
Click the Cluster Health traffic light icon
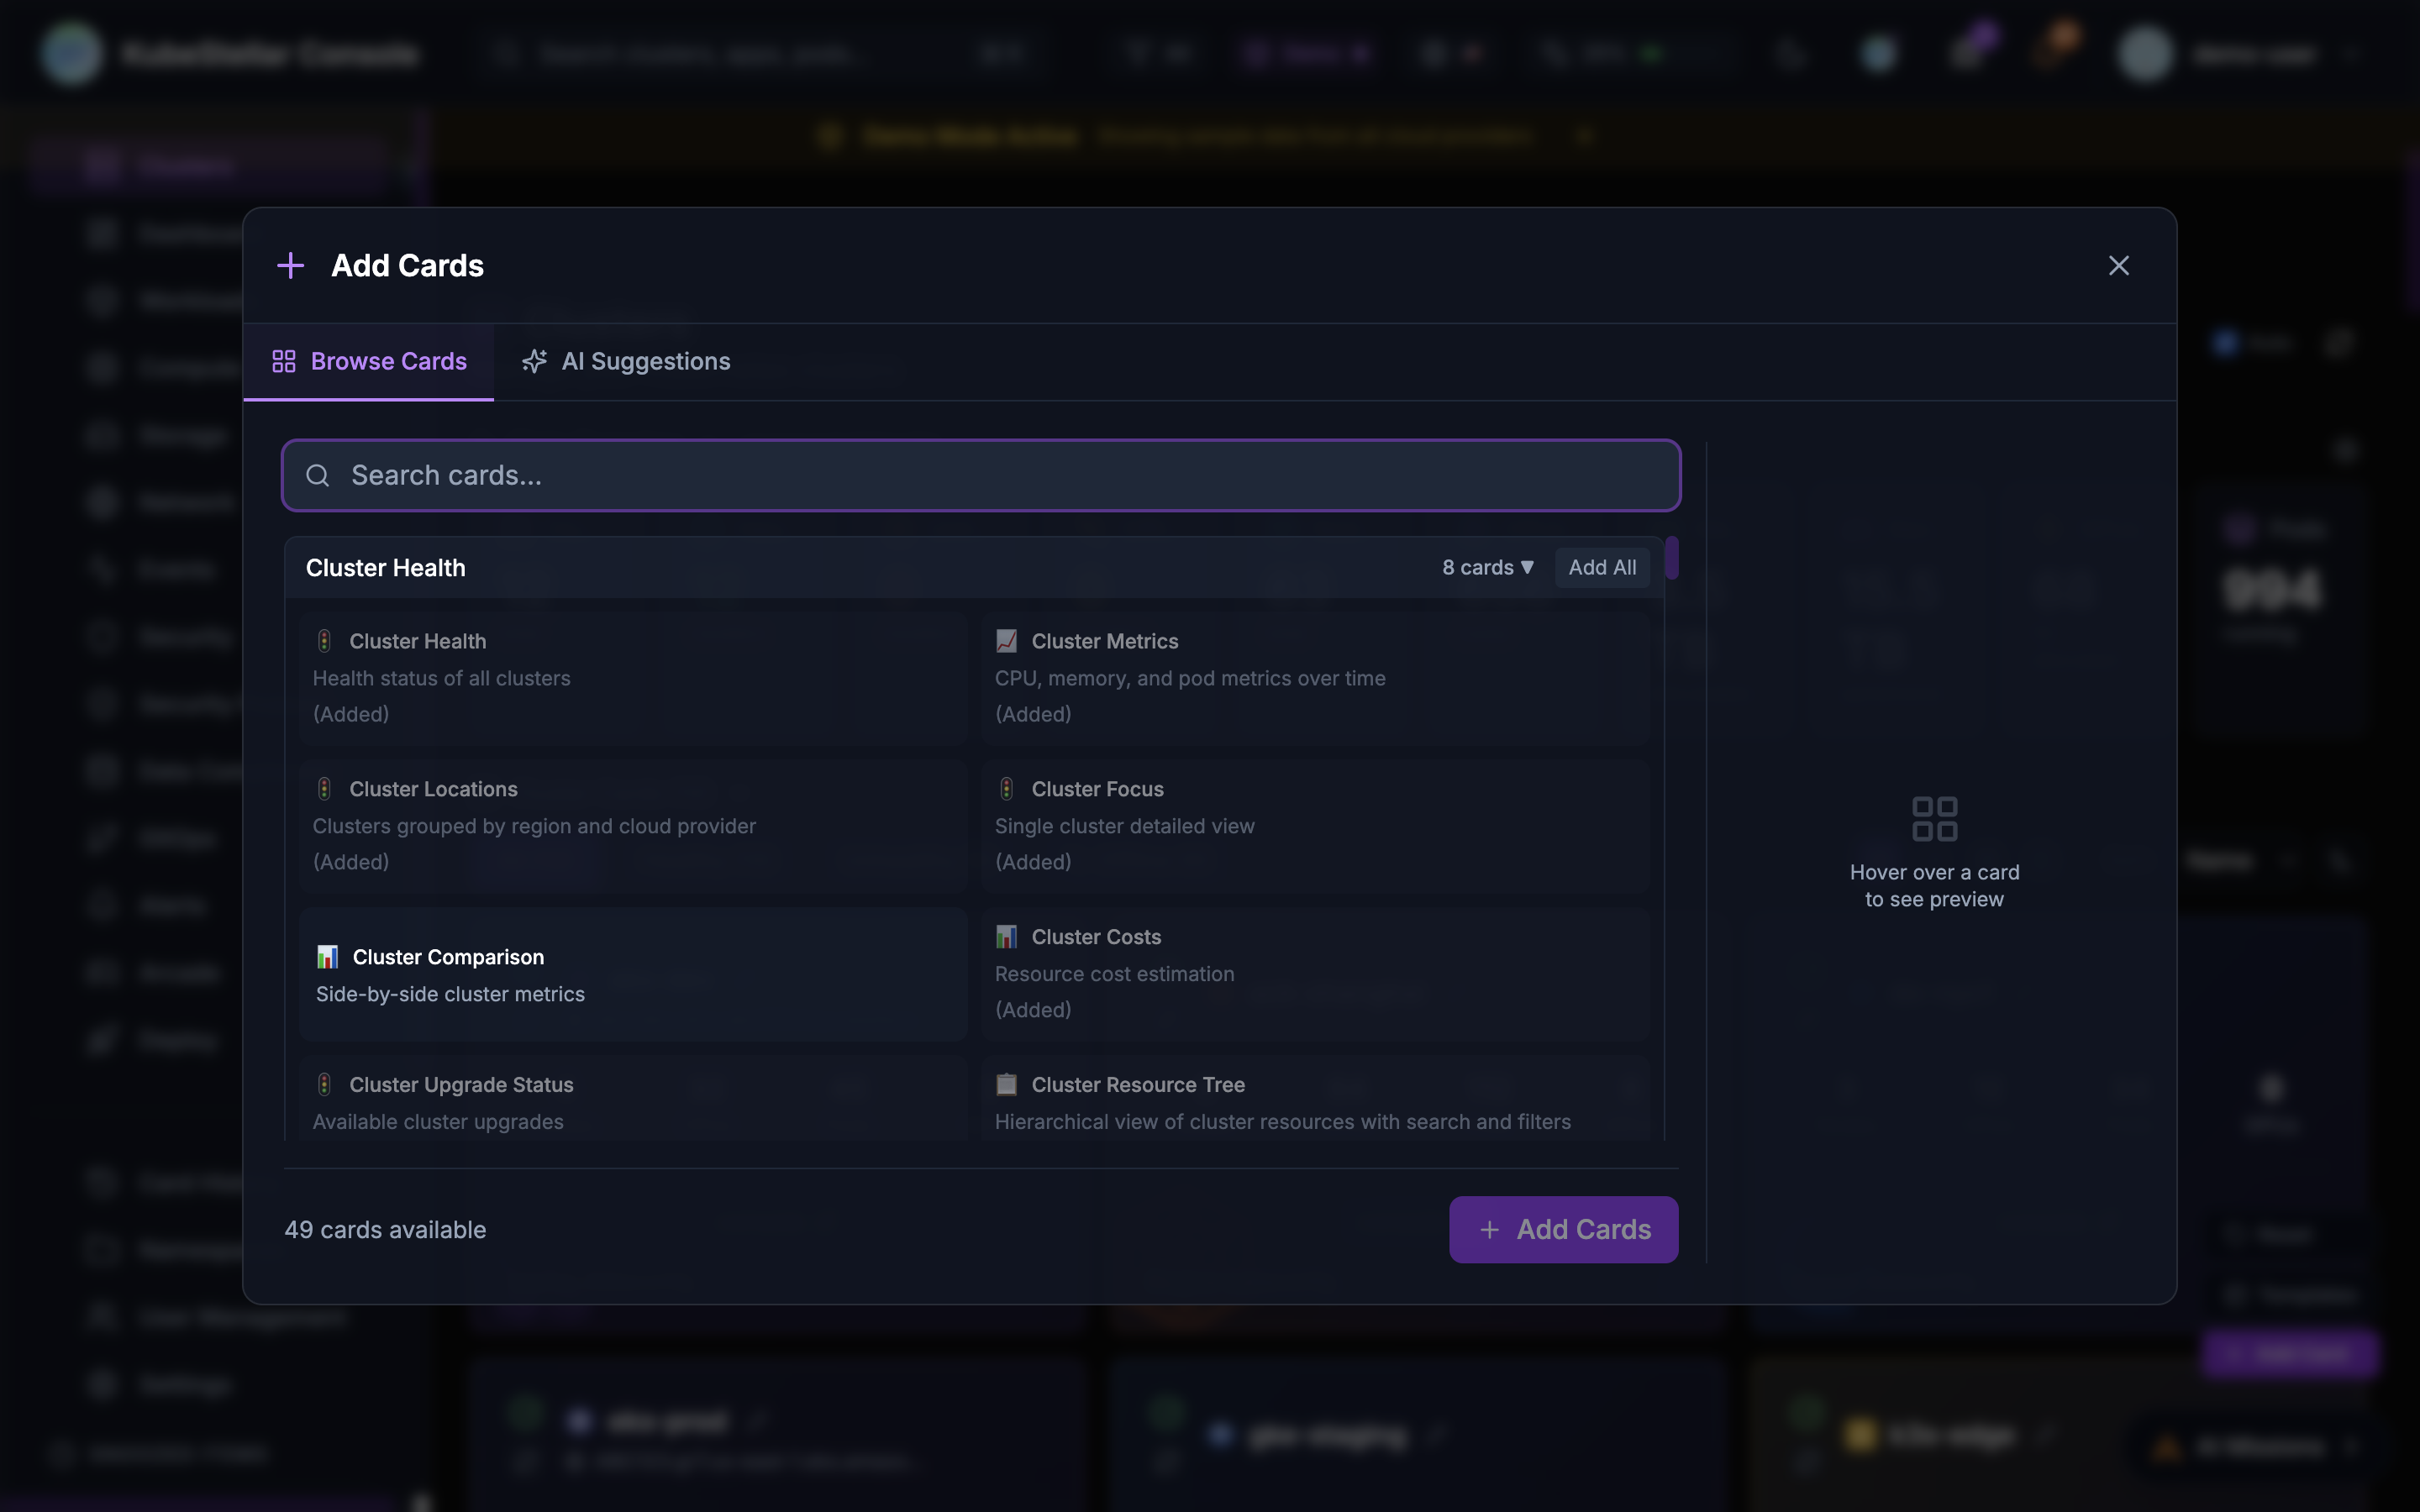324,641
